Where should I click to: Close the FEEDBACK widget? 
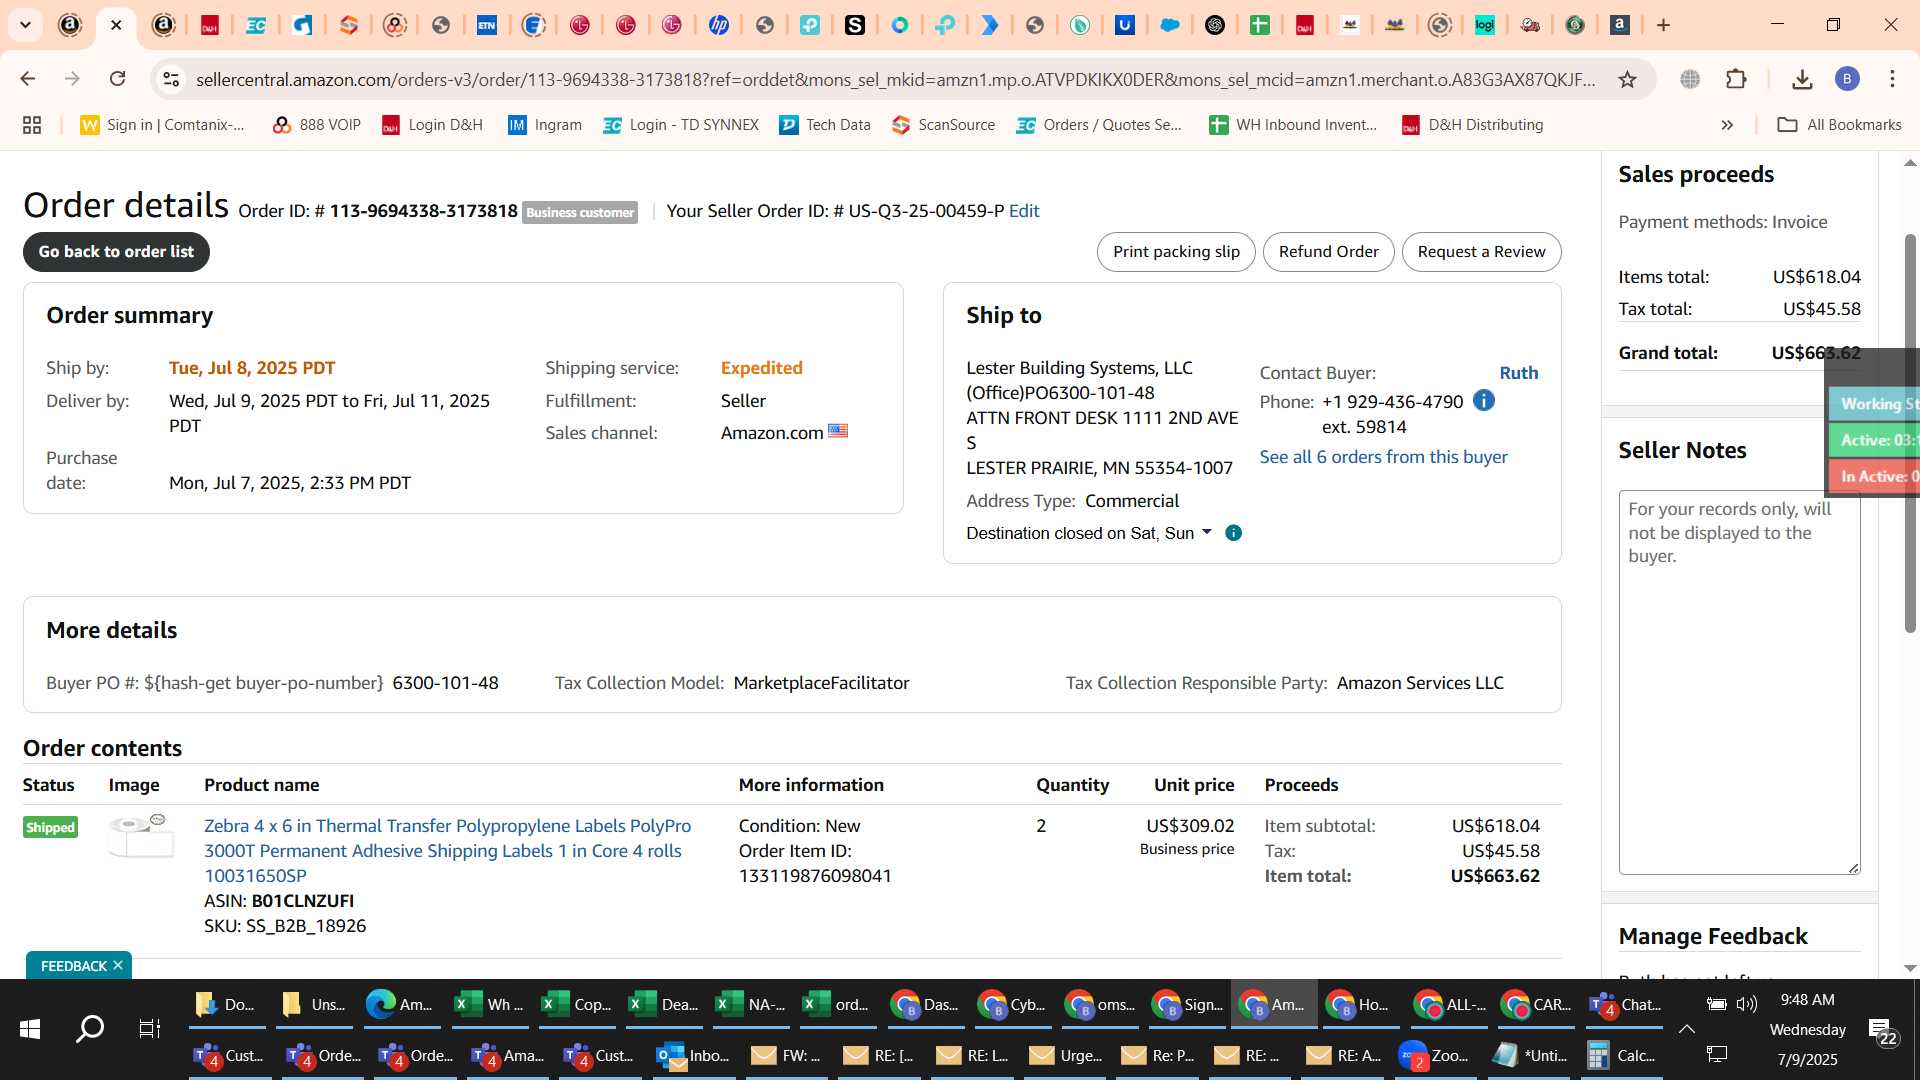[x=118, y=965]
